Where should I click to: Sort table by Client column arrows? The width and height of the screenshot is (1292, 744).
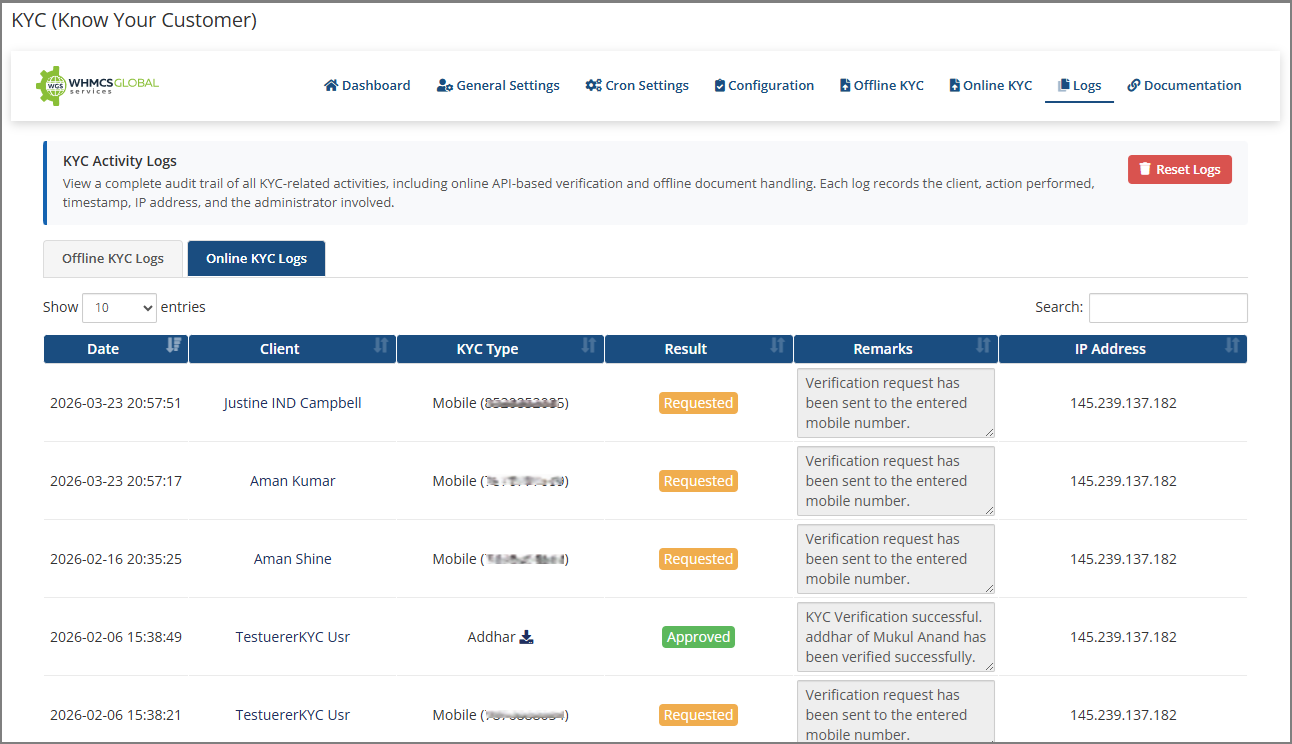[381, 346]
